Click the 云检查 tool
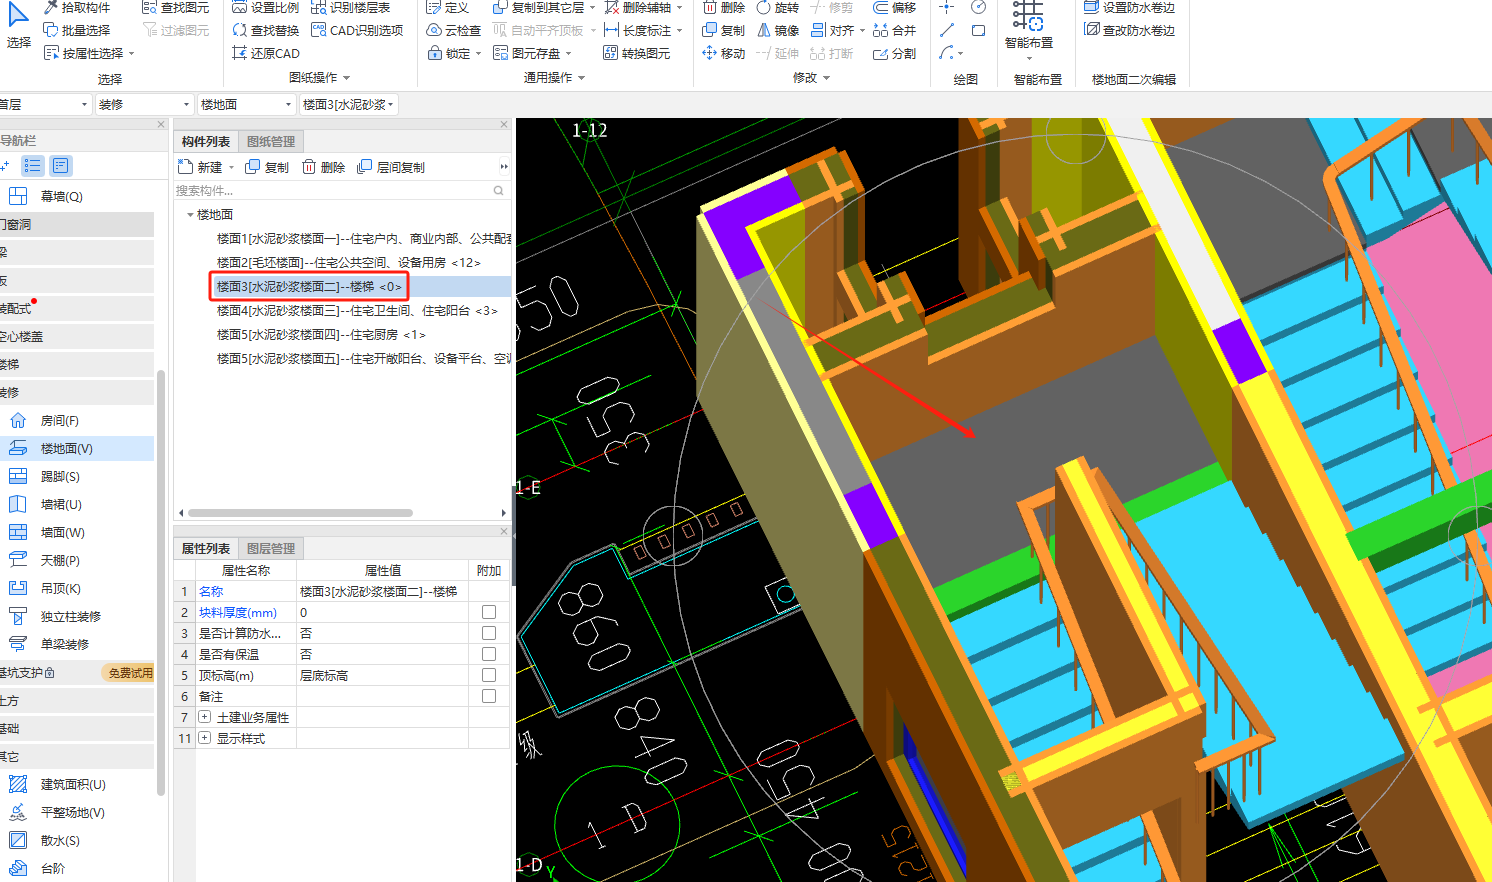 (453, 30)
